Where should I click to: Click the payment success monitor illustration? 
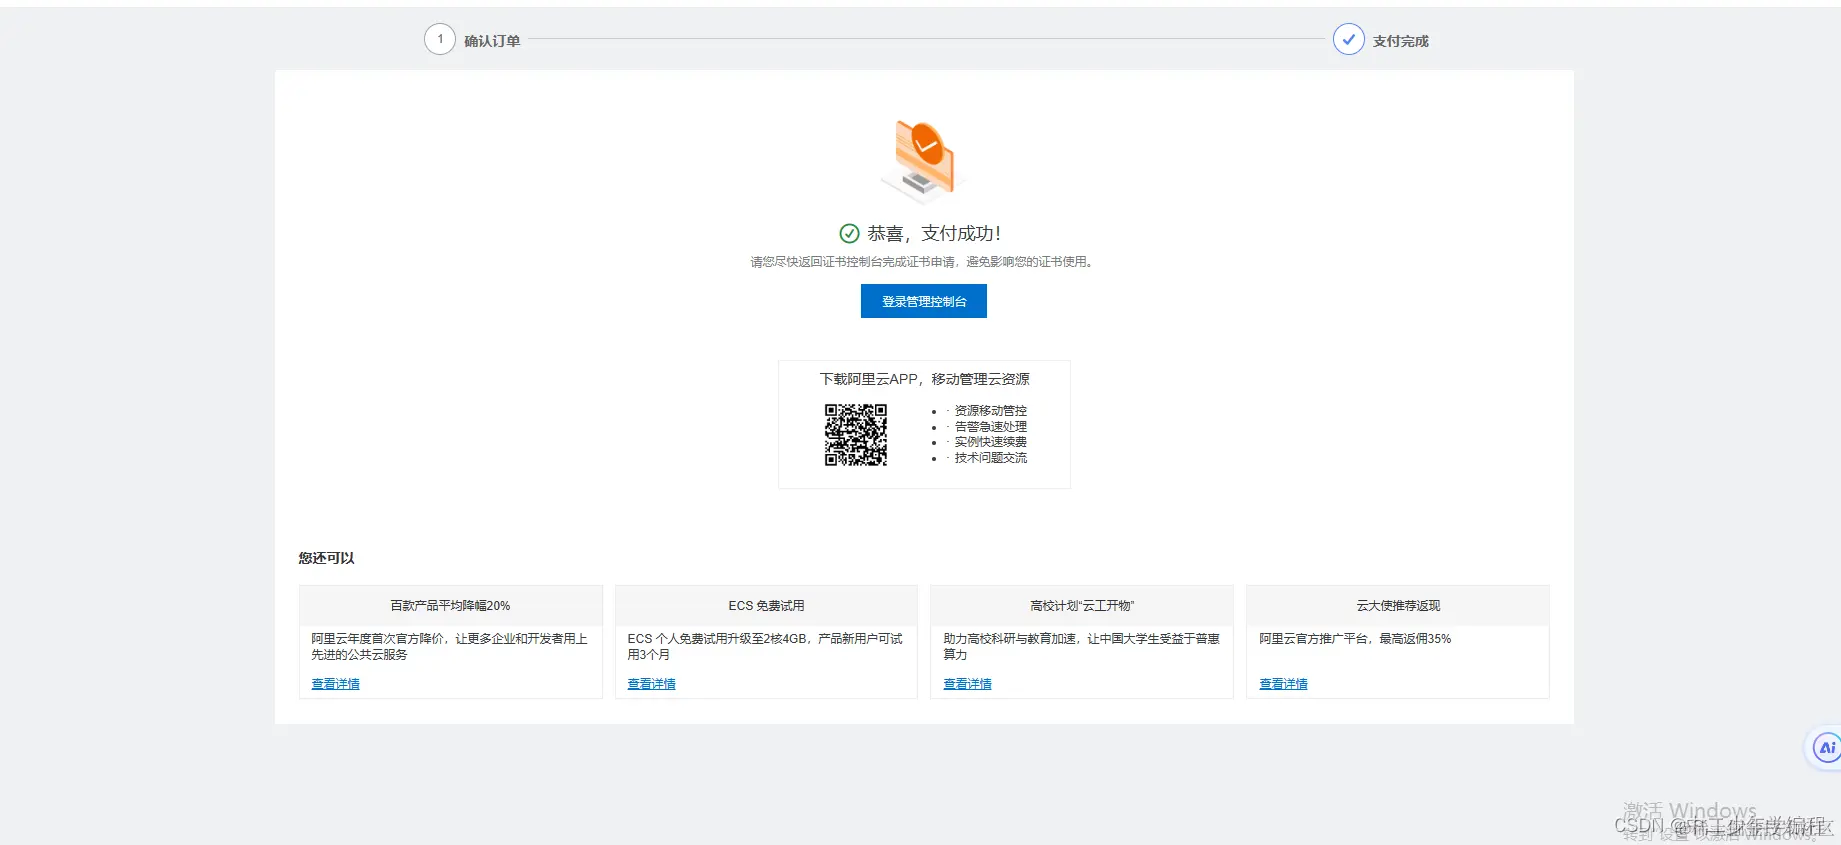[922, 160]
